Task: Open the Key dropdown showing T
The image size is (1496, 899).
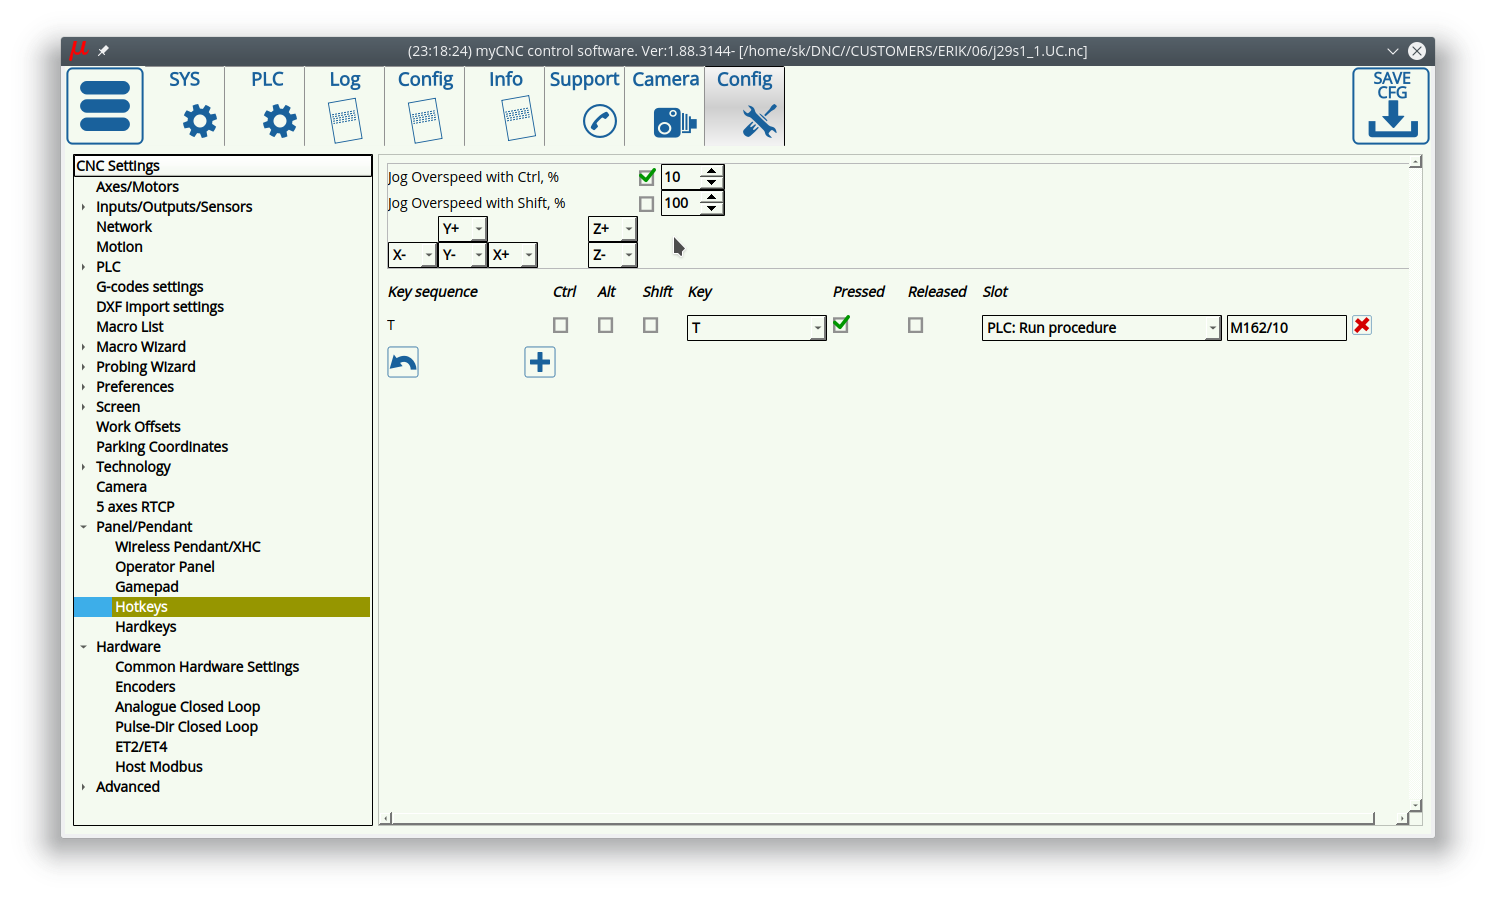Action: coord(757,328)
